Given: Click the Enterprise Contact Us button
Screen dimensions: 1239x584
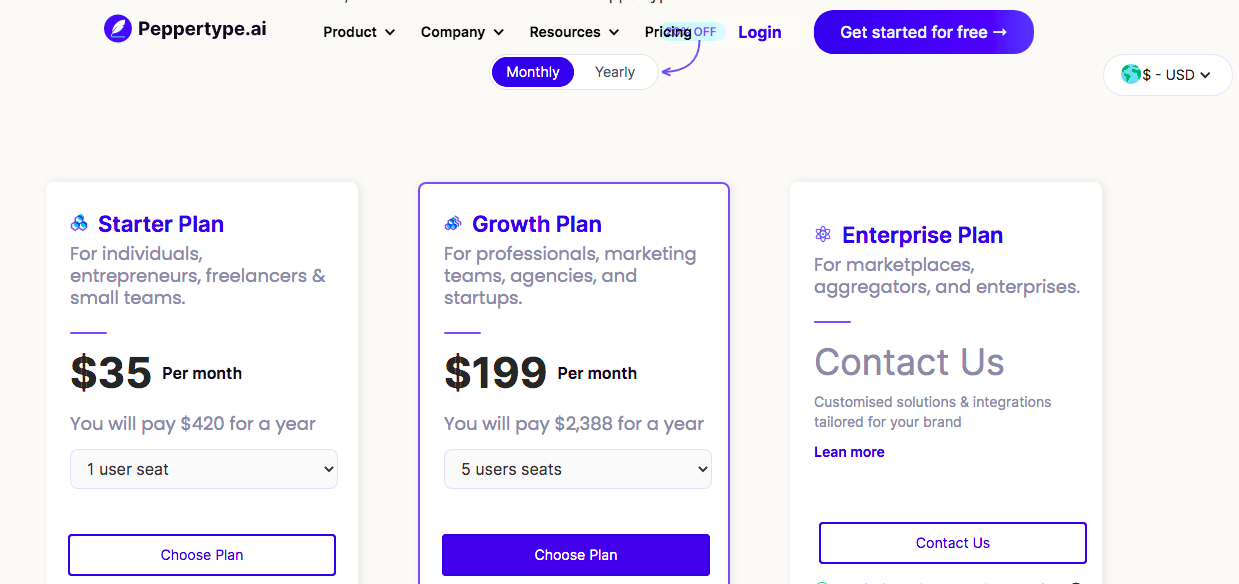Looking at the screenshot, I should coord(953,543).
